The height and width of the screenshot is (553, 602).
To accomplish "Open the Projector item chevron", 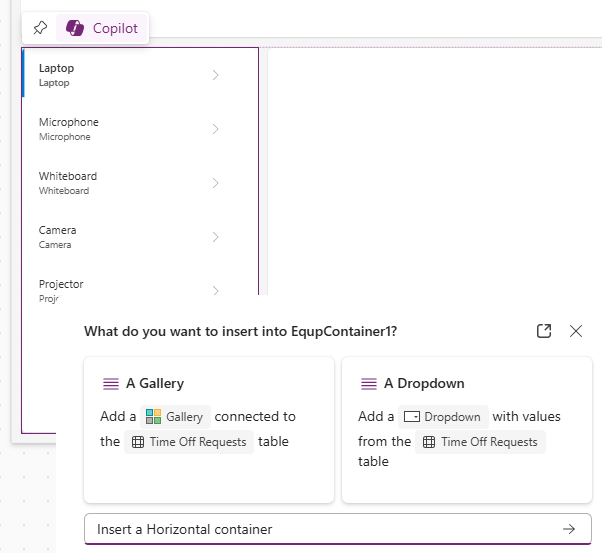I will pos(215,291).
